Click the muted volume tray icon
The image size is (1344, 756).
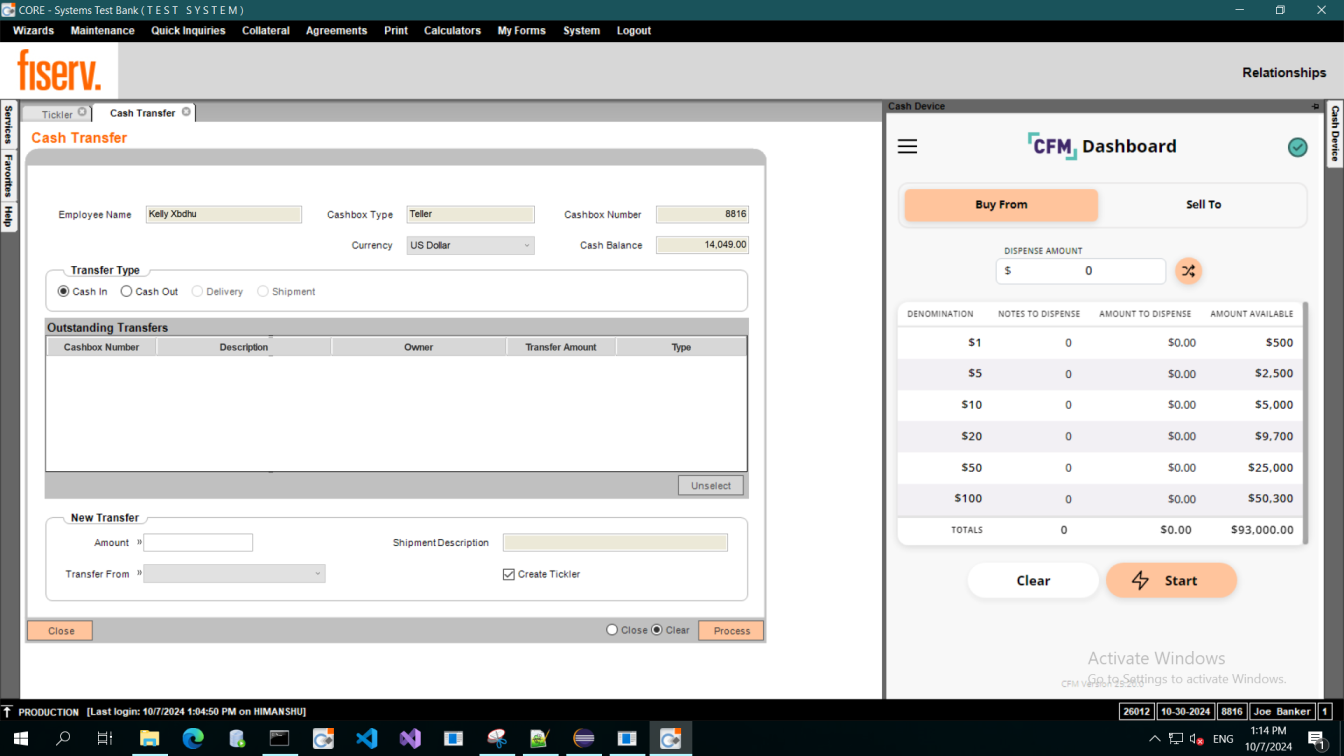click(1196, 739)
